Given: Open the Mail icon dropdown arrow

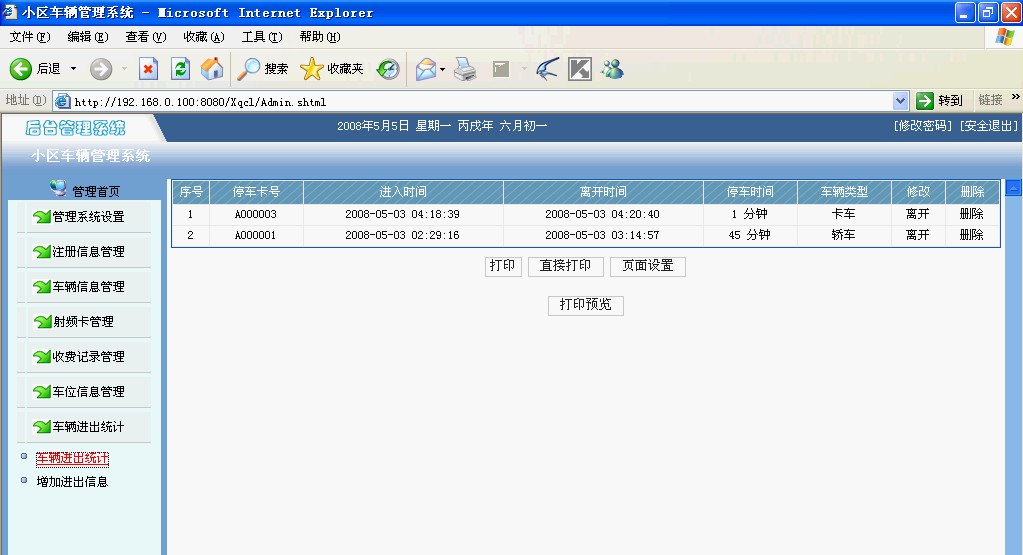Looking at the screenshot, I should (442, 68).
